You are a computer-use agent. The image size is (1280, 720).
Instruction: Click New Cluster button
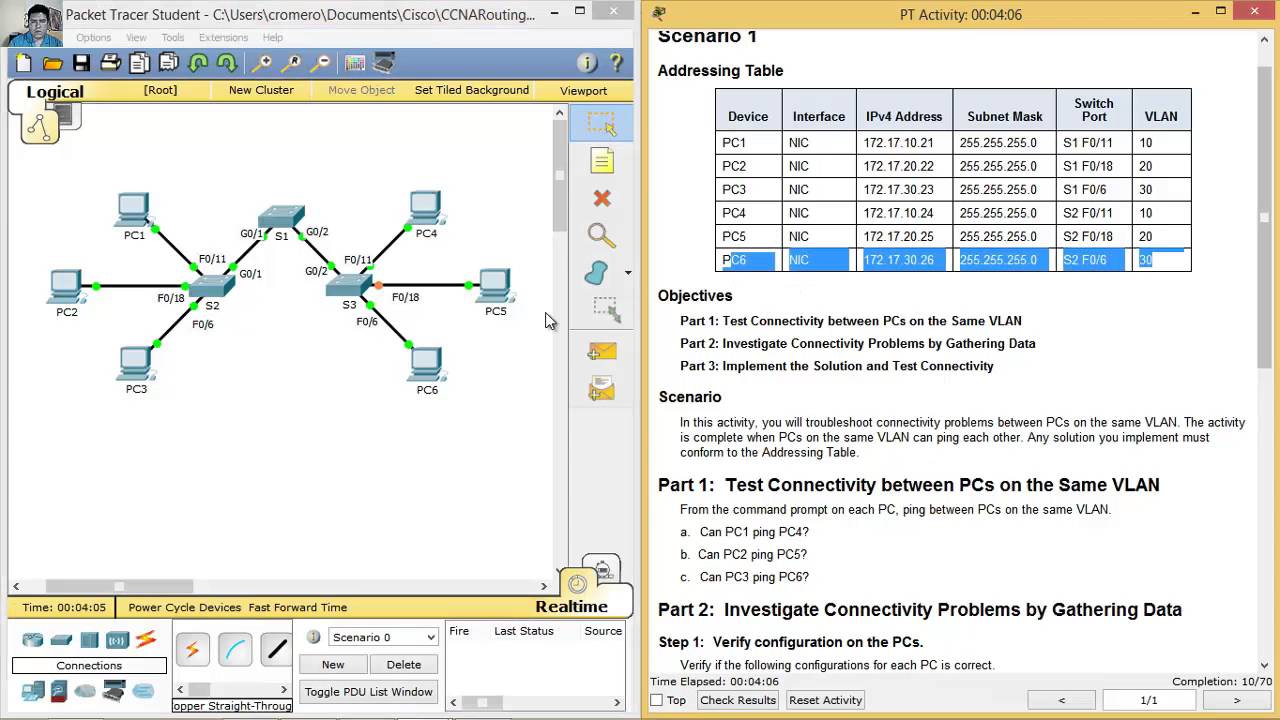click(x=261, y=90)
